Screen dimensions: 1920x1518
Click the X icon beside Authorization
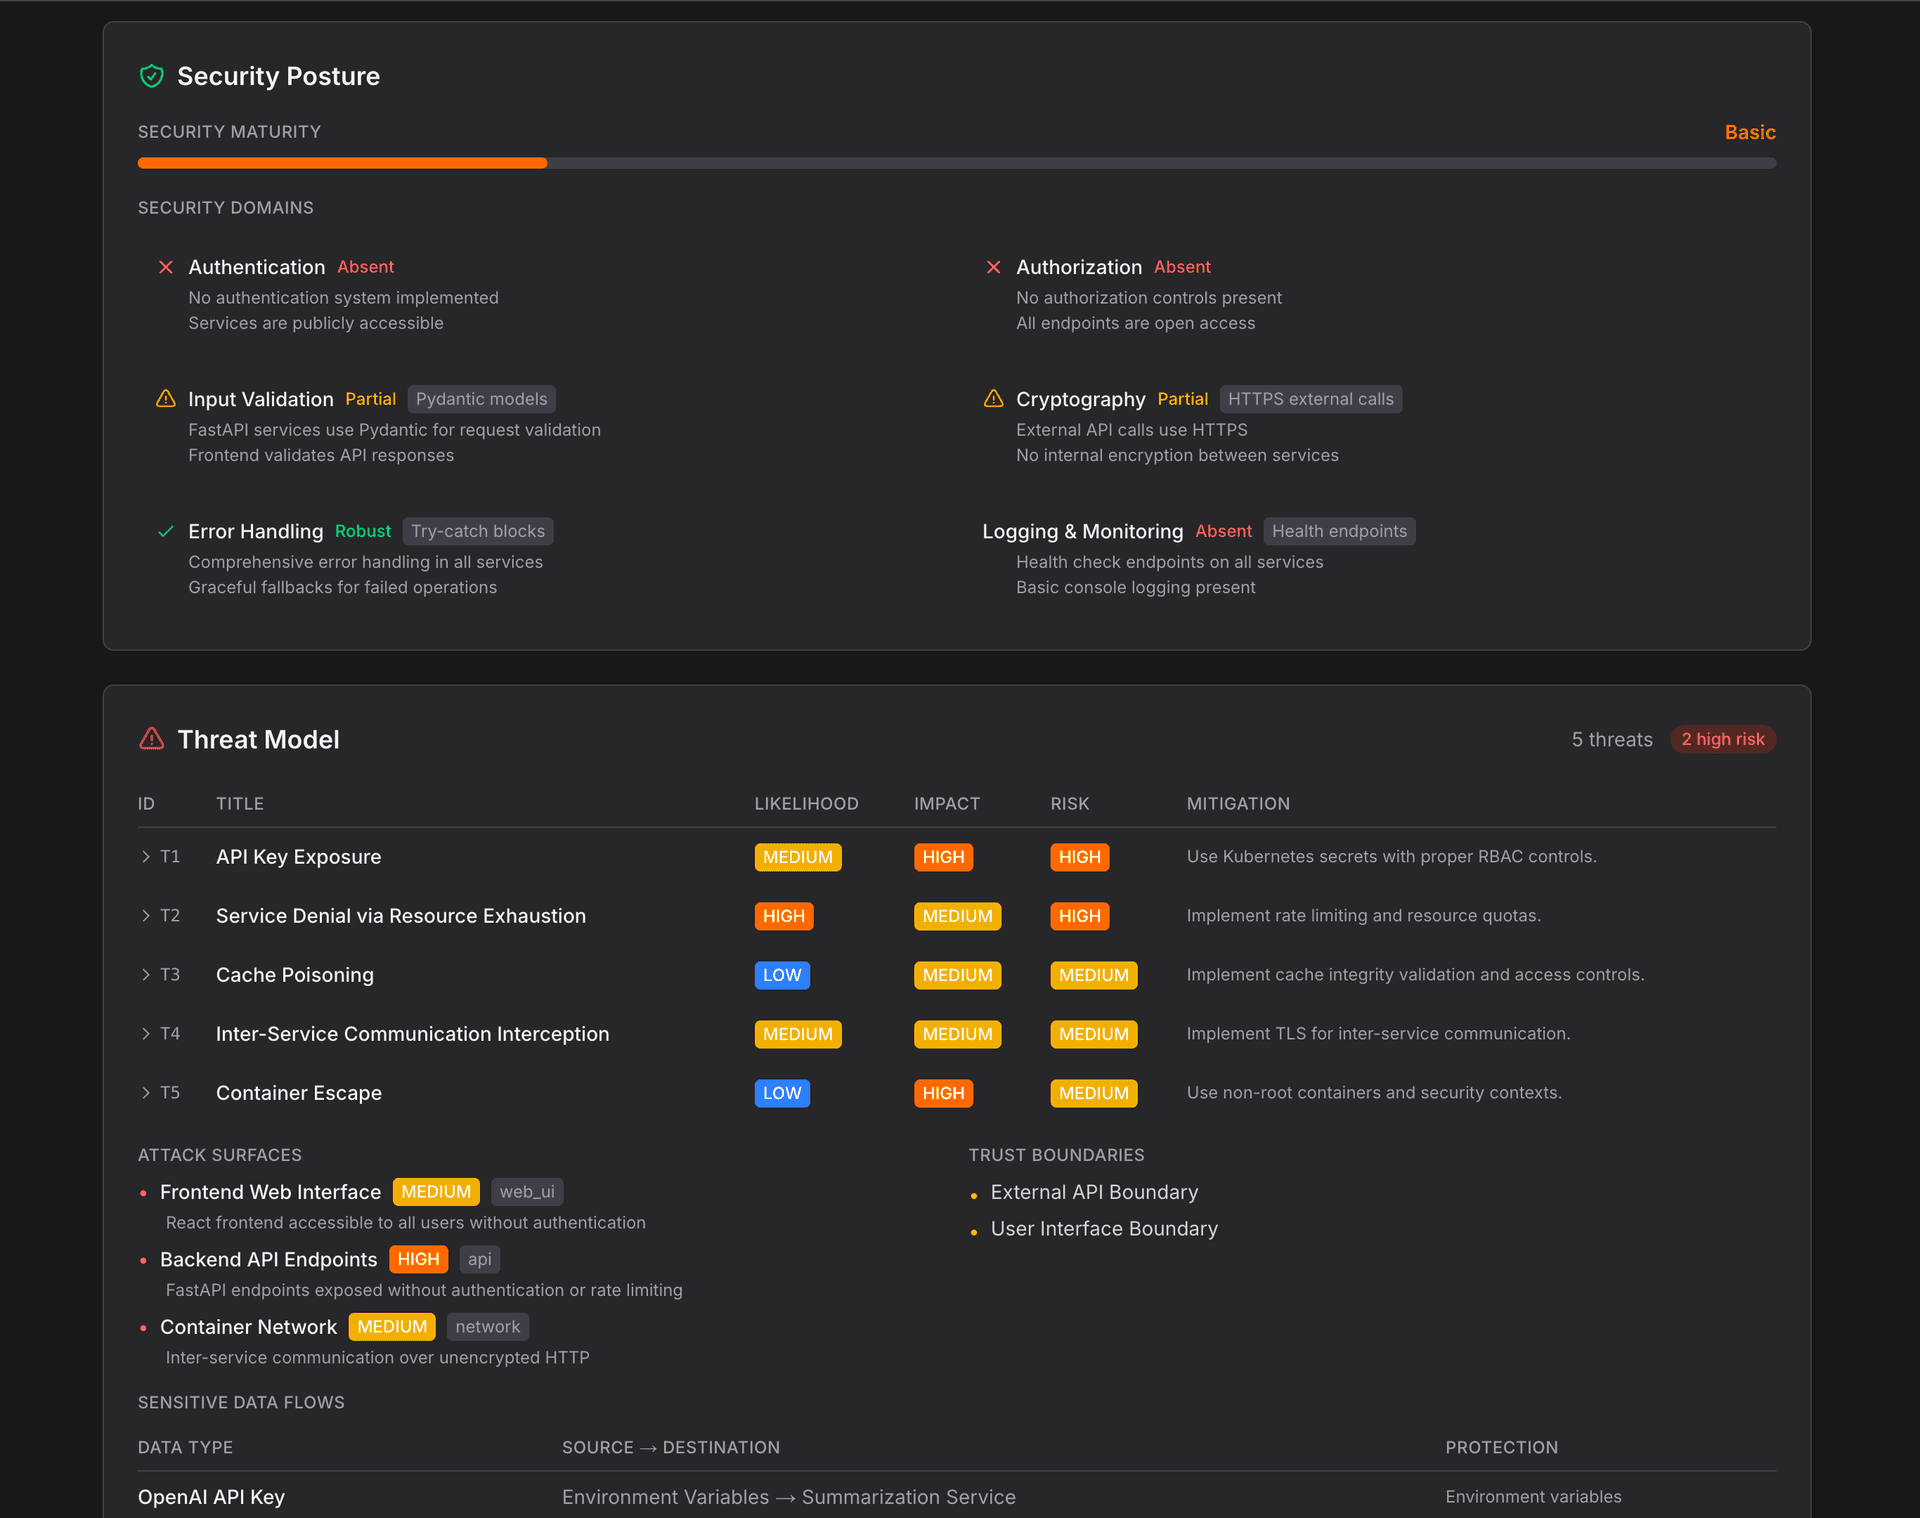993,267
